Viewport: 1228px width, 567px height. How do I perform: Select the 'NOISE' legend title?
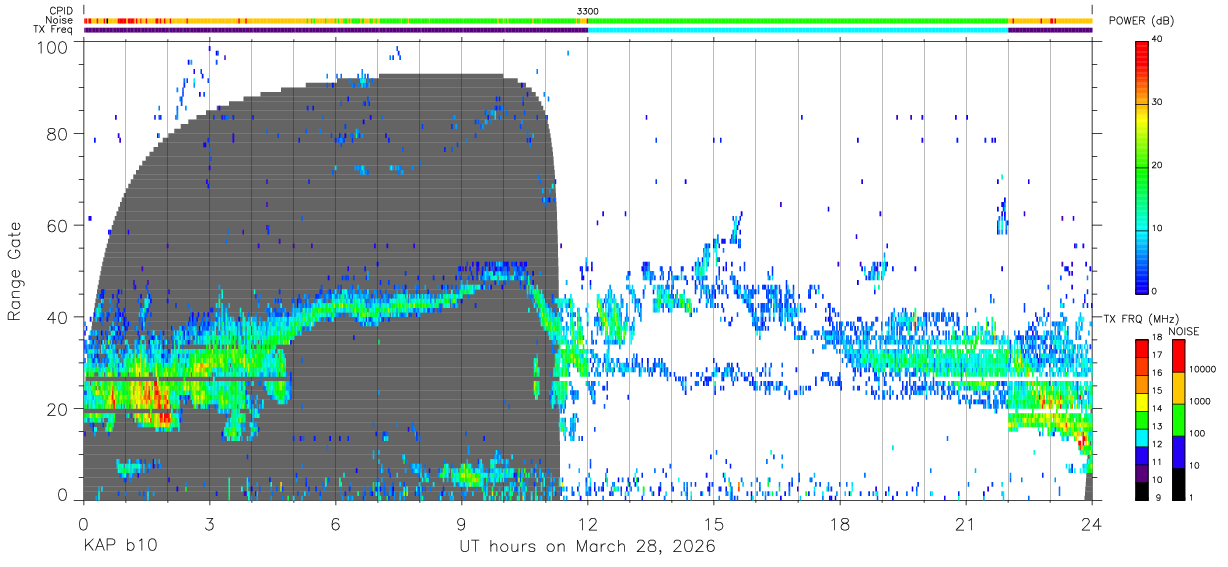(x=1183, y=331)
